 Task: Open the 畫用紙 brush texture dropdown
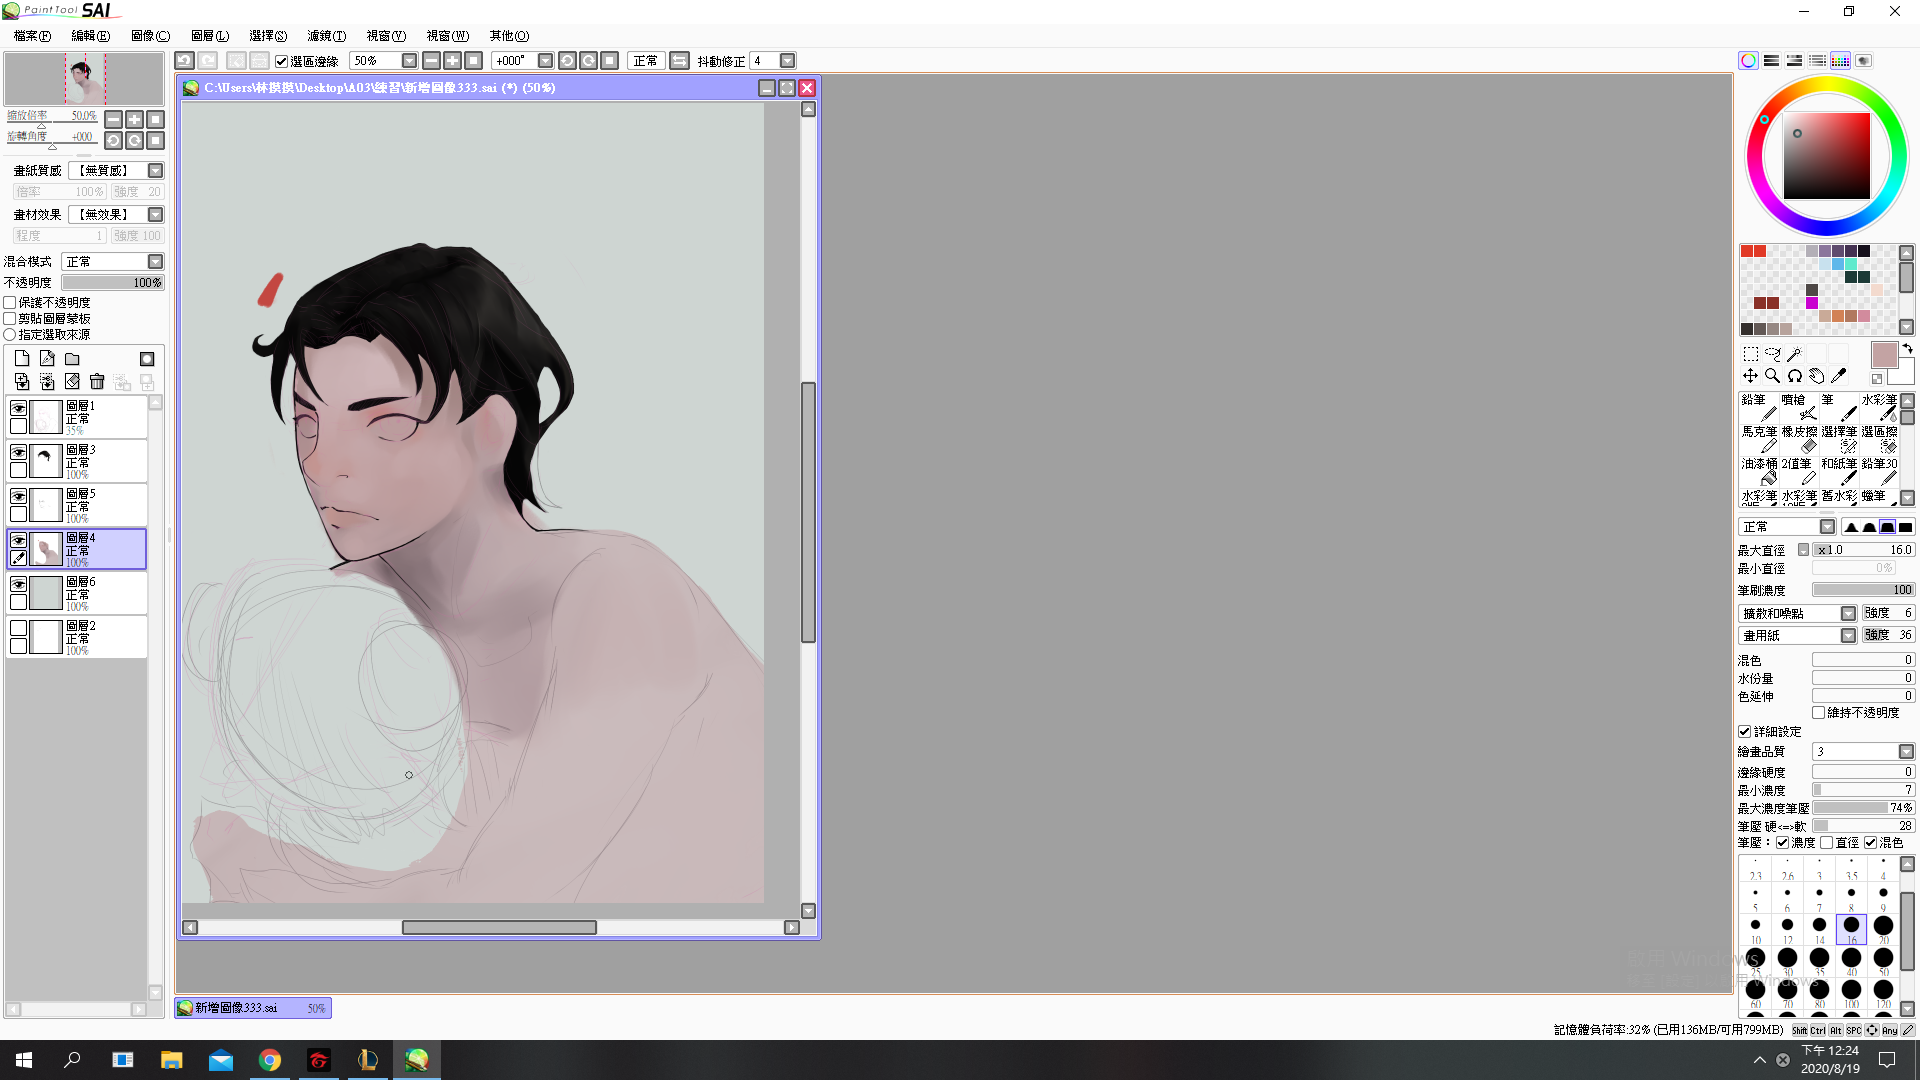click(1848, 635)
